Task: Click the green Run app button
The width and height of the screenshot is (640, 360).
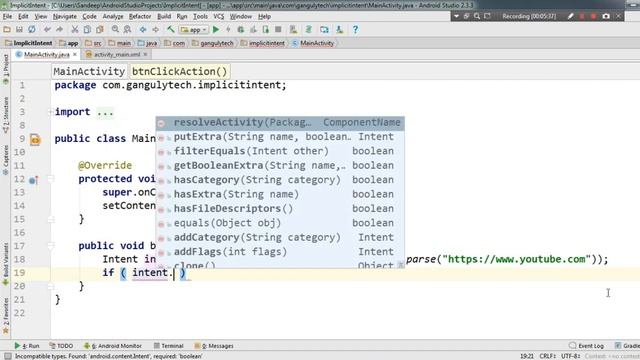Action: [x=216, y=29]
